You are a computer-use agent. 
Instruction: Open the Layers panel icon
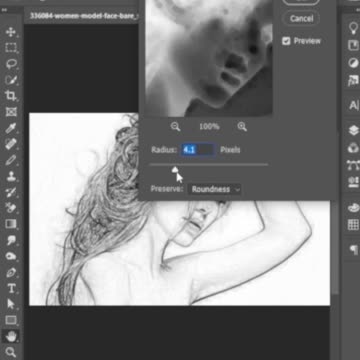[x=353, y=130]
